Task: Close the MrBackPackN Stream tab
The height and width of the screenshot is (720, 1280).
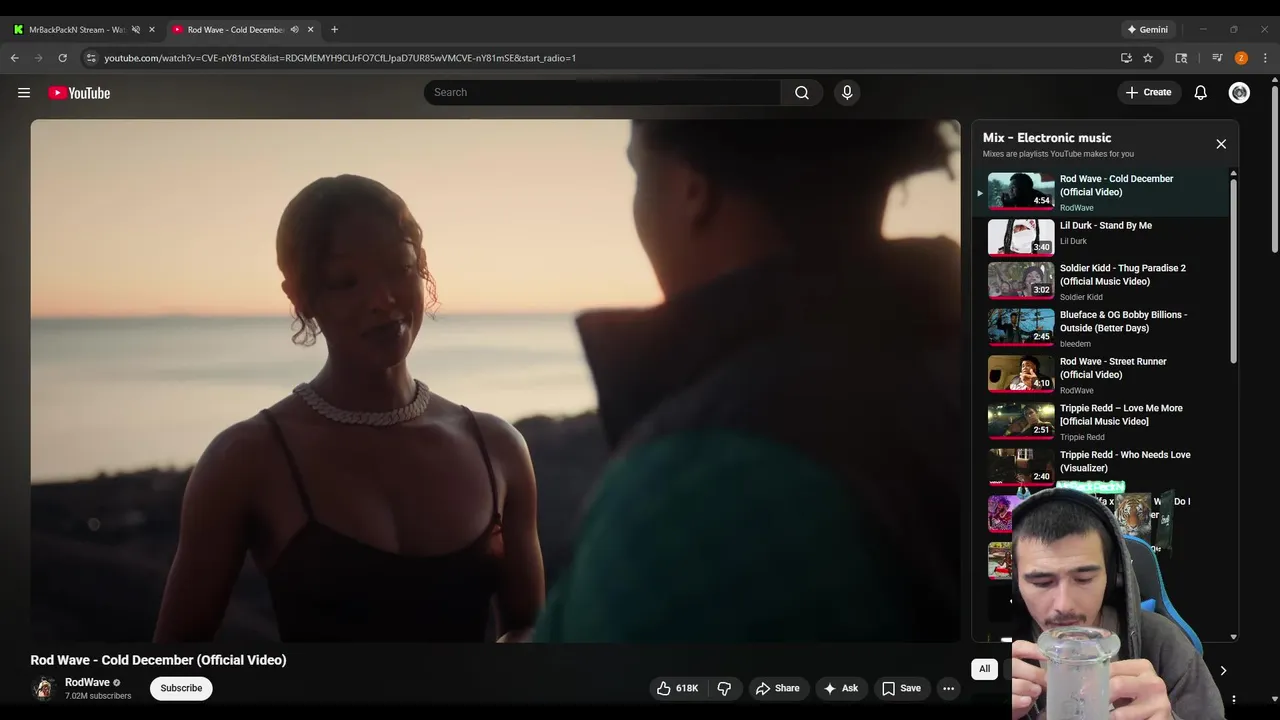Action: point(152,30)
